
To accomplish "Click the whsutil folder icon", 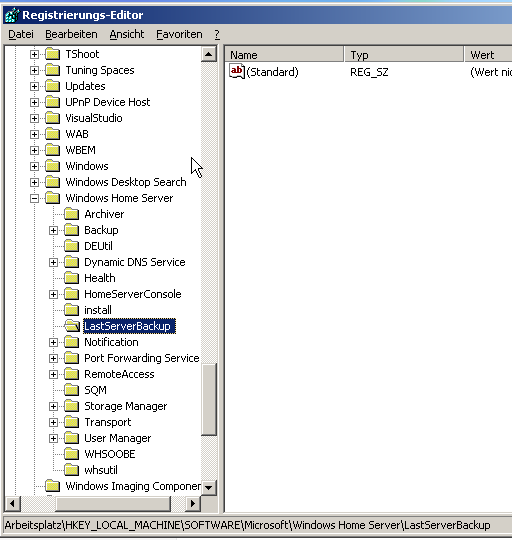I will tap(72, 470).
